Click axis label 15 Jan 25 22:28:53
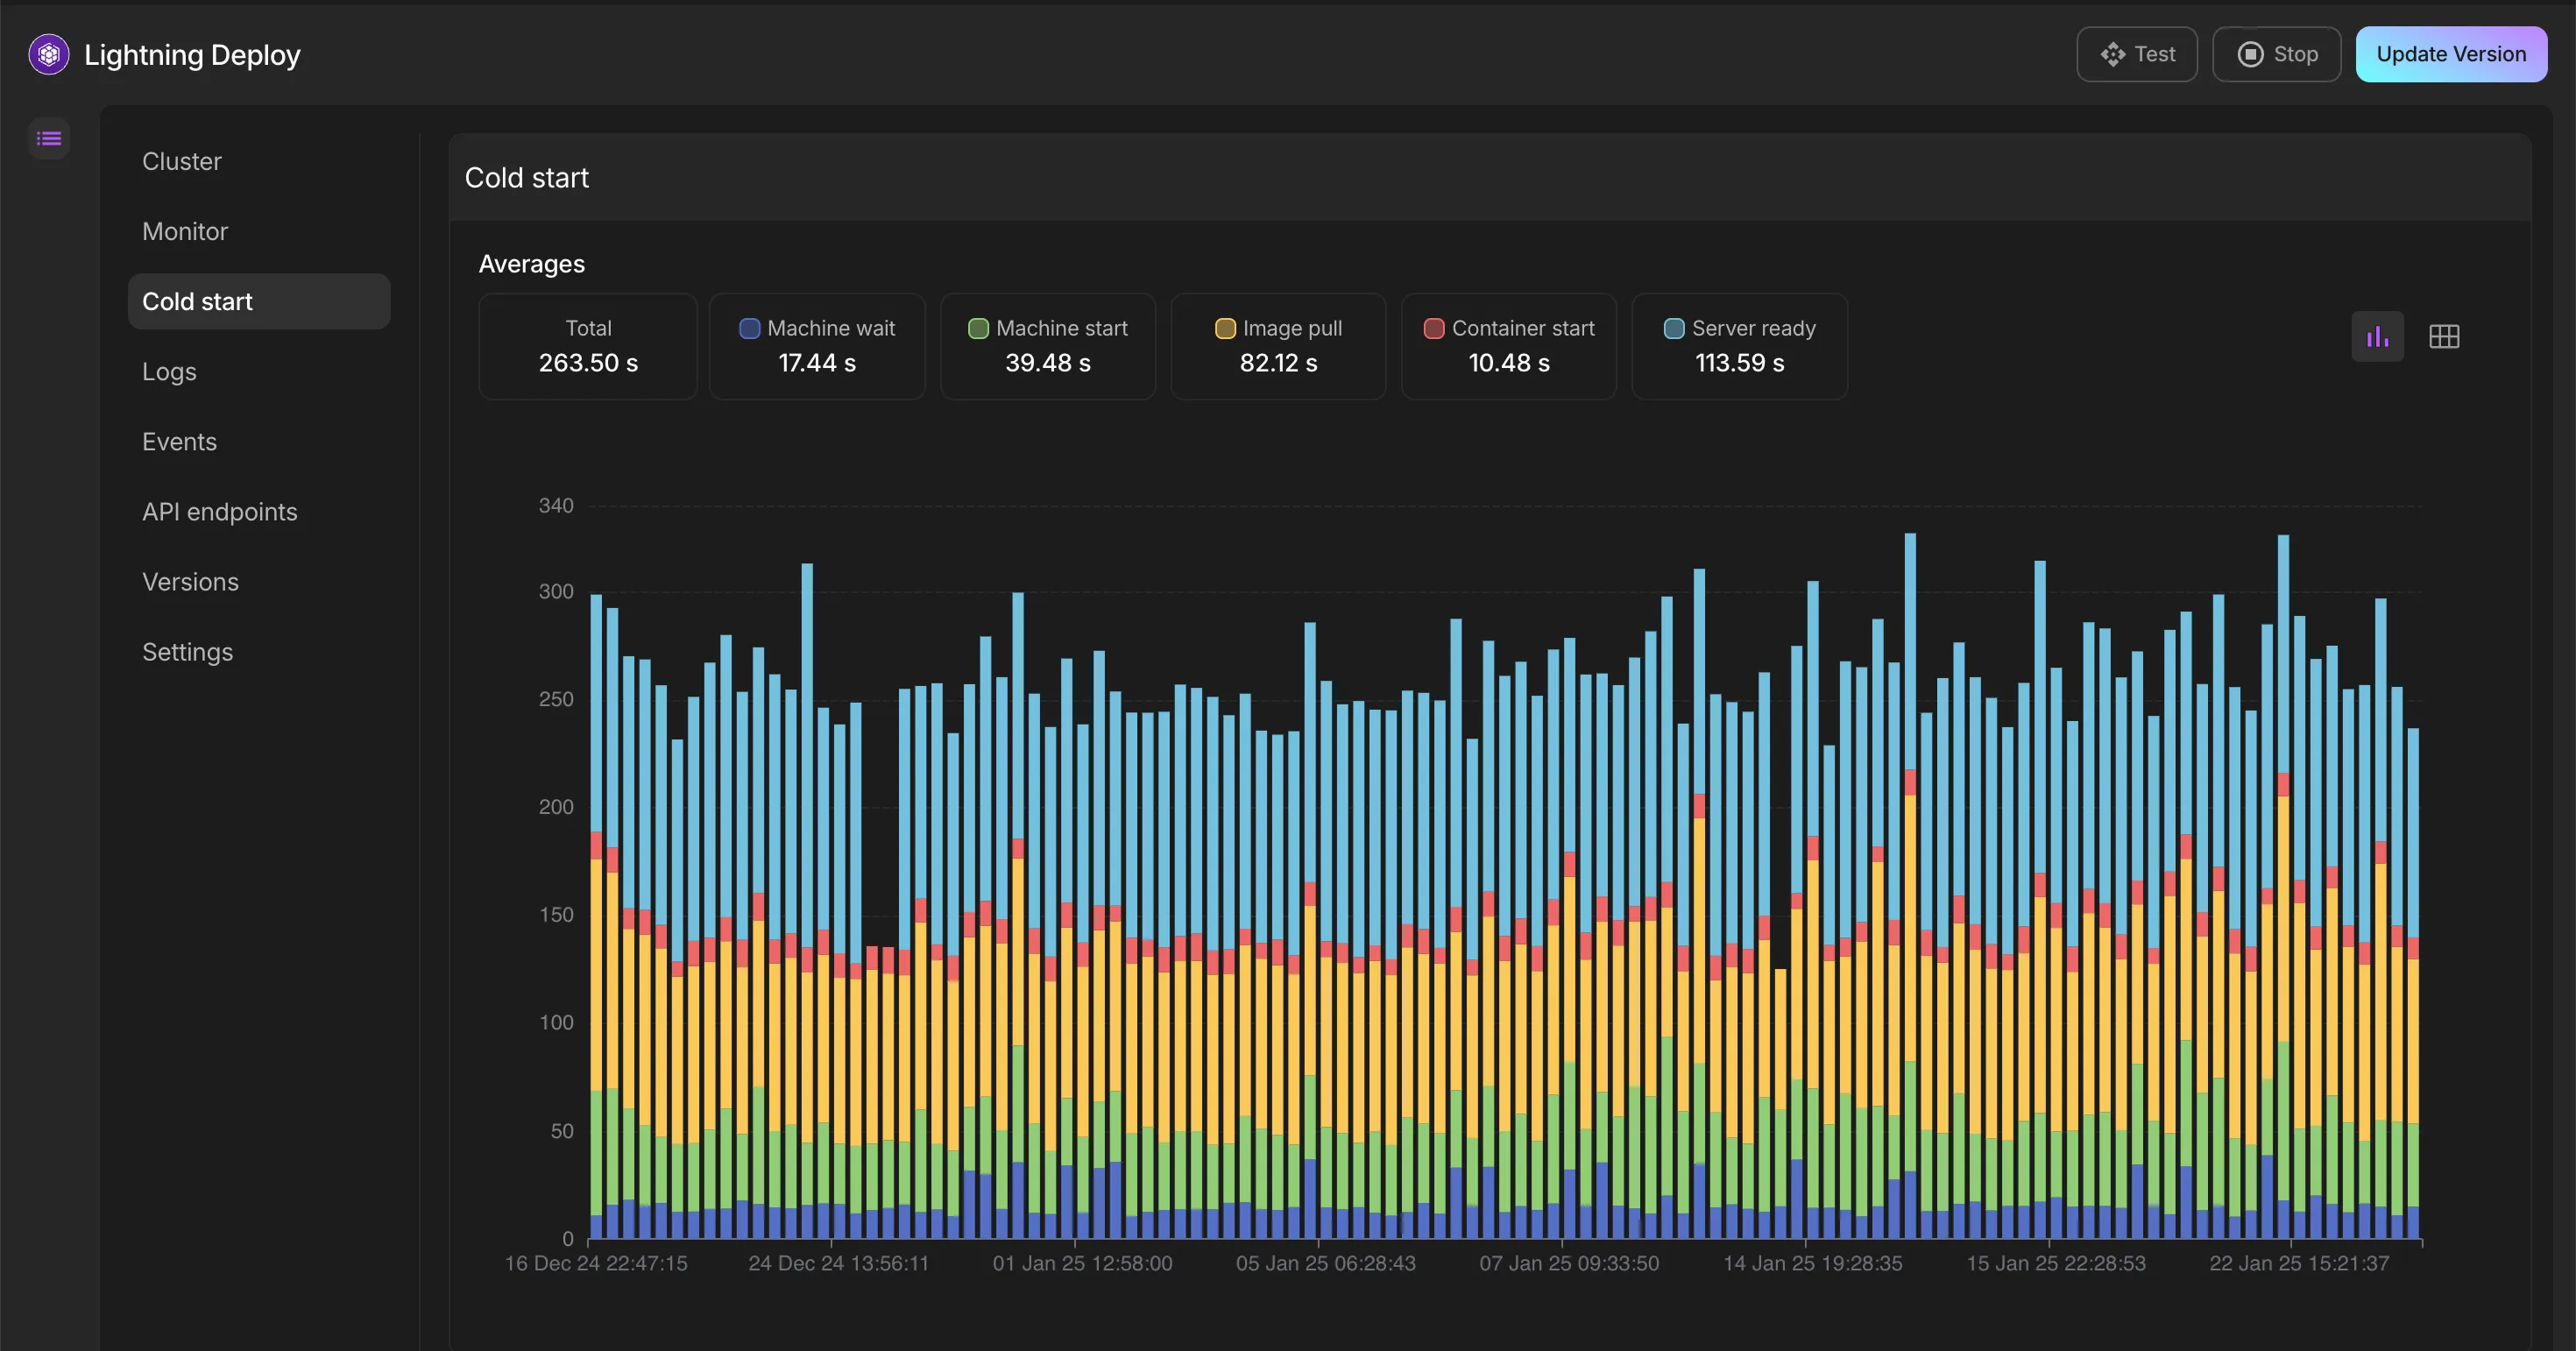The height and width of the screenshot is (1351, 2576). (x=2057, y=1263)
